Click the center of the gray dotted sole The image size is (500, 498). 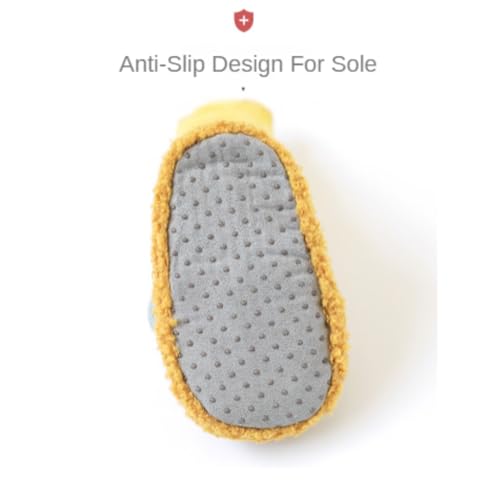pyautogui.click(x=248, y=283)
